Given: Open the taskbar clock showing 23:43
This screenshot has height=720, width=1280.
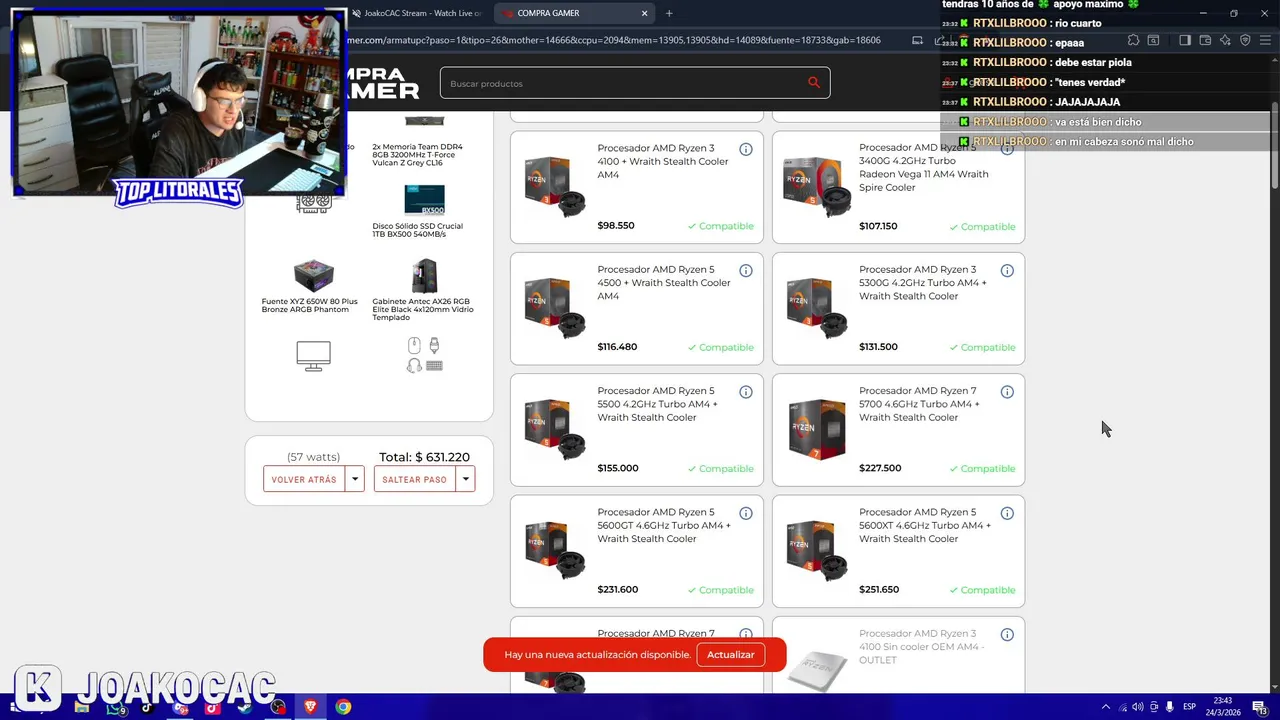Looking at the screenshot, I should pyautogui.click(x=1223, y=707).
